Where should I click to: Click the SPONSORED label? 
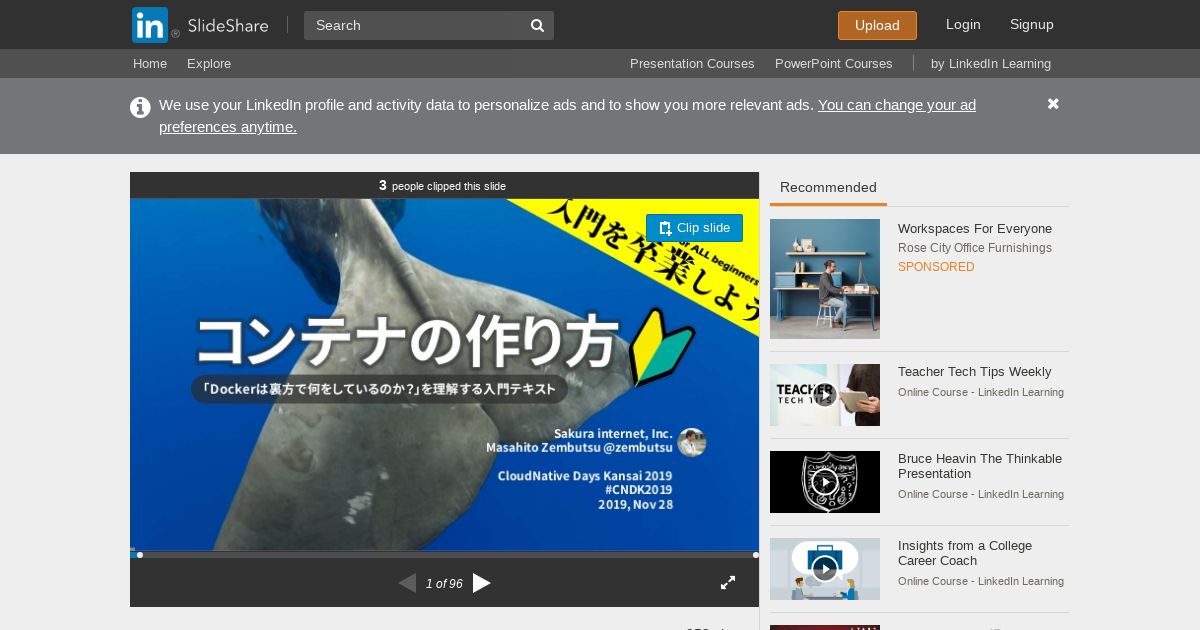[x=936, y=267]
